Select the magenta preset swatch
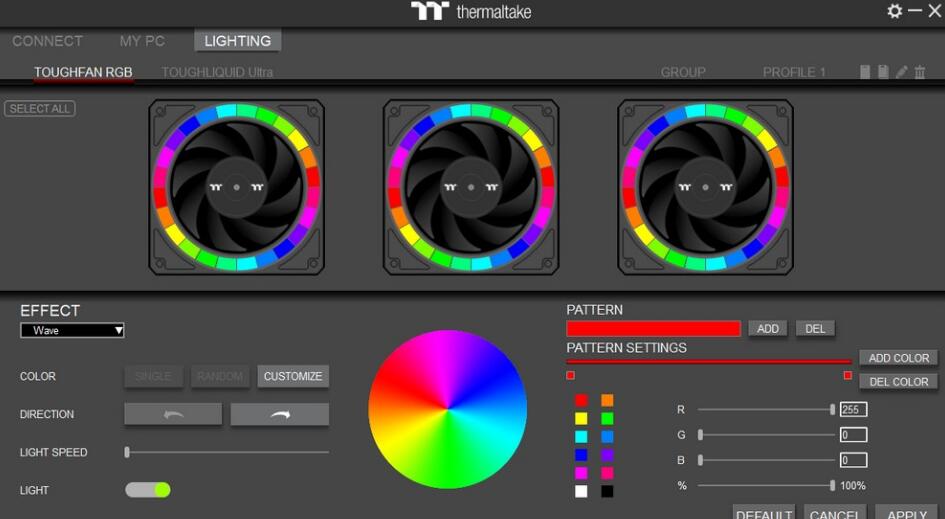Screen dimensions: 945x519 581,473
